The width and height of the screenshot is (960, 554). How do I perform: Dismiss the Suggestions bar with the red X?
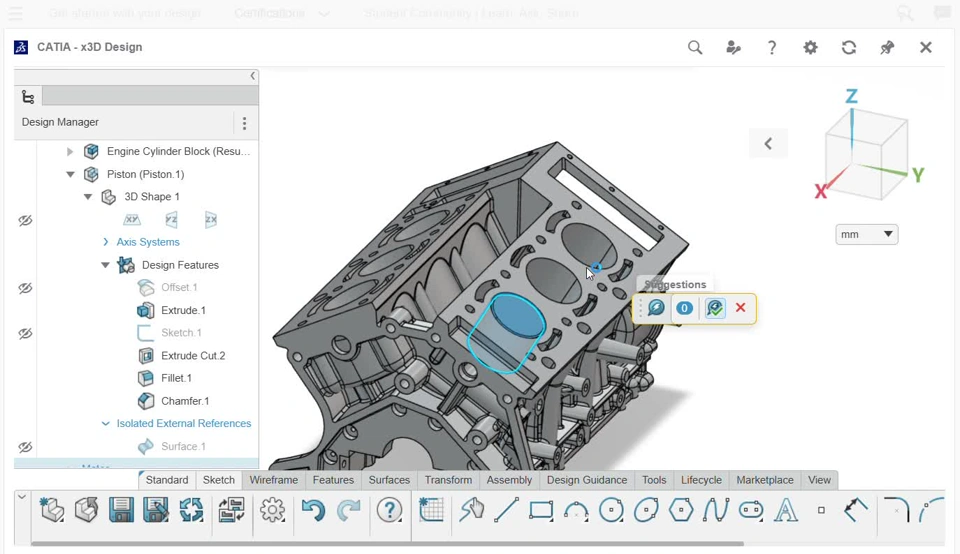[x=741, y=307]
